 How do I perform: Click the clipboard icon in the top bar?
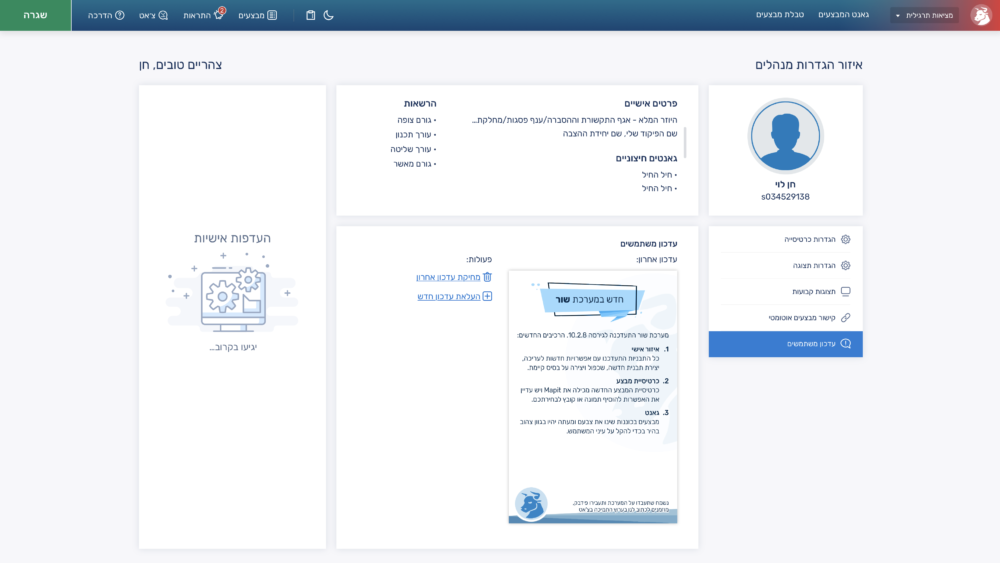311,15
